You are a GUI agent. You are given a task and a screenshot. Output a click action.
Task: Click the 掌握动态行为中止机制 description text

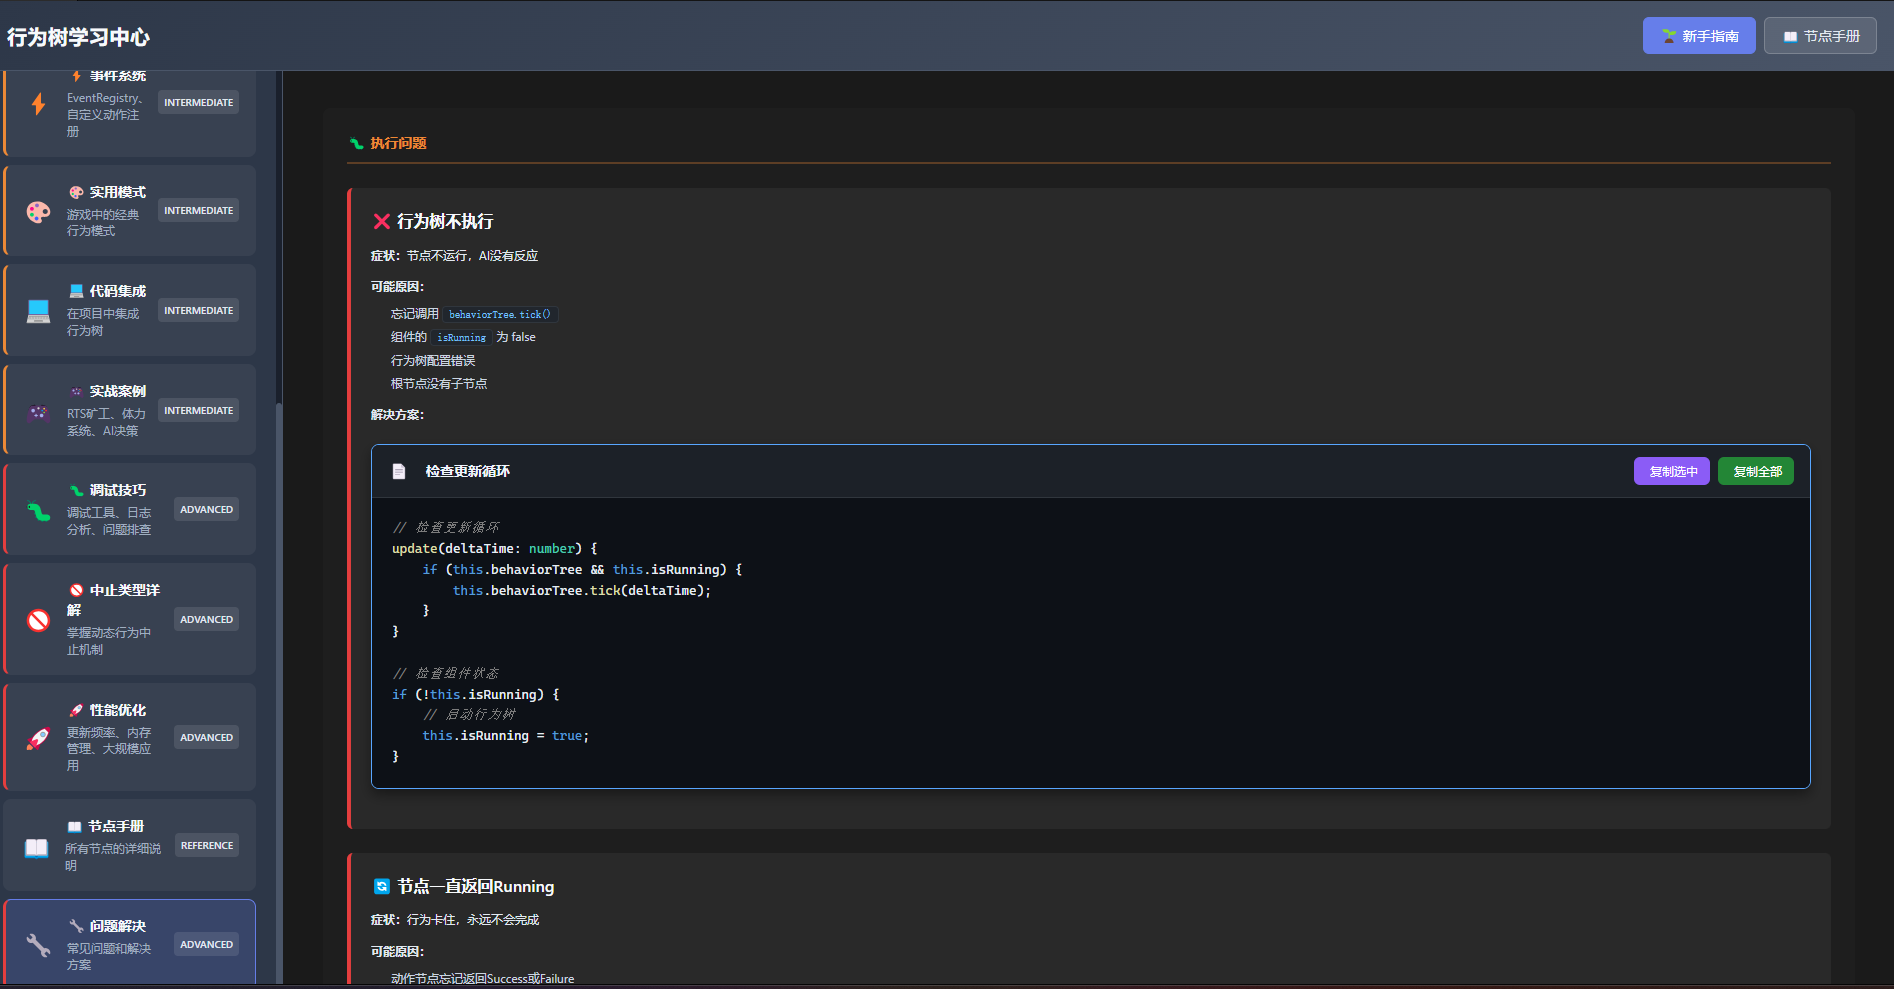(109, 641)
